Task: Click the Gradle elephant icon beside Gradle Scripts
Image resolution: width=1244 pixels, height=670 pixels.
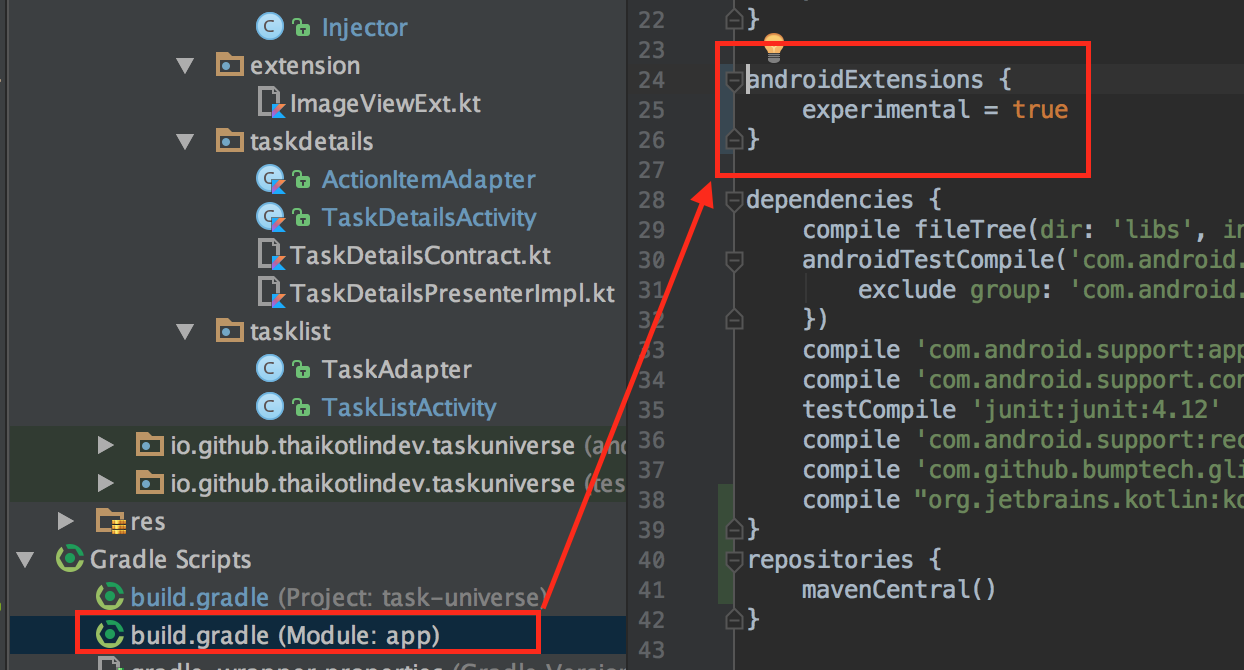Action: [68, 559]
